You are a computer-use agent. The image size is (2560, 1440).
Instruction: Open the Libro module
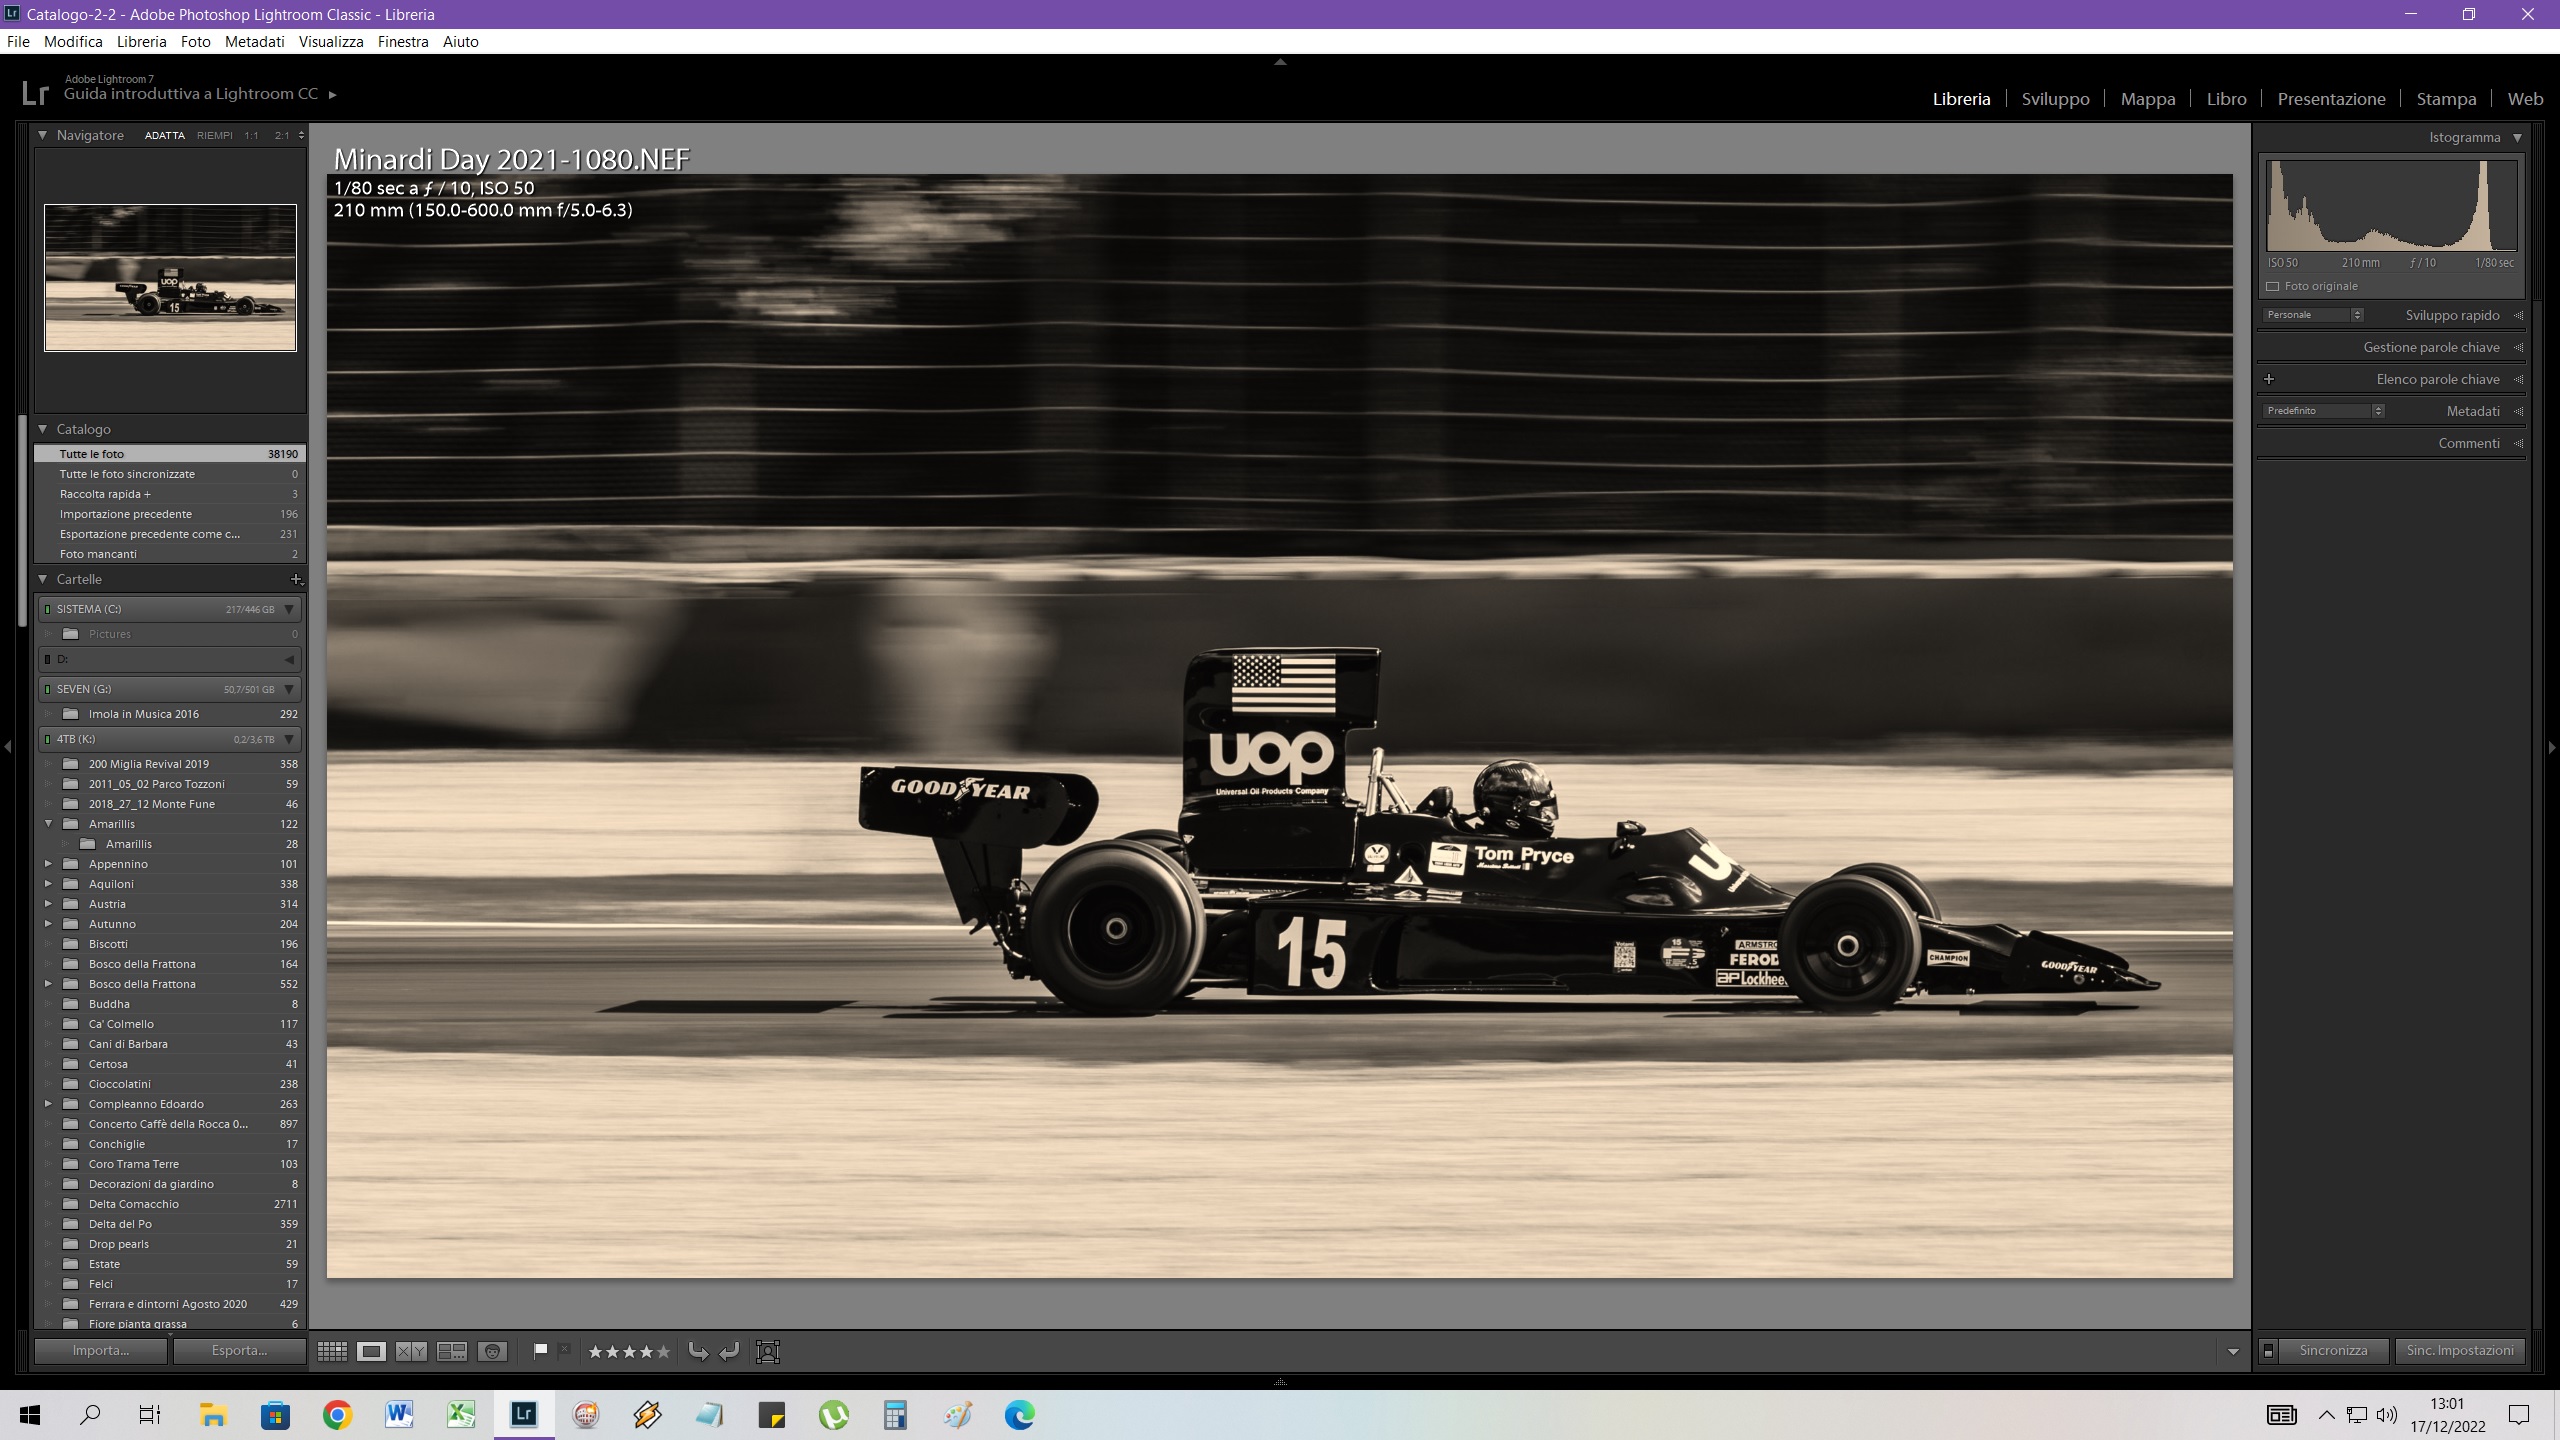click(2226, 99)
